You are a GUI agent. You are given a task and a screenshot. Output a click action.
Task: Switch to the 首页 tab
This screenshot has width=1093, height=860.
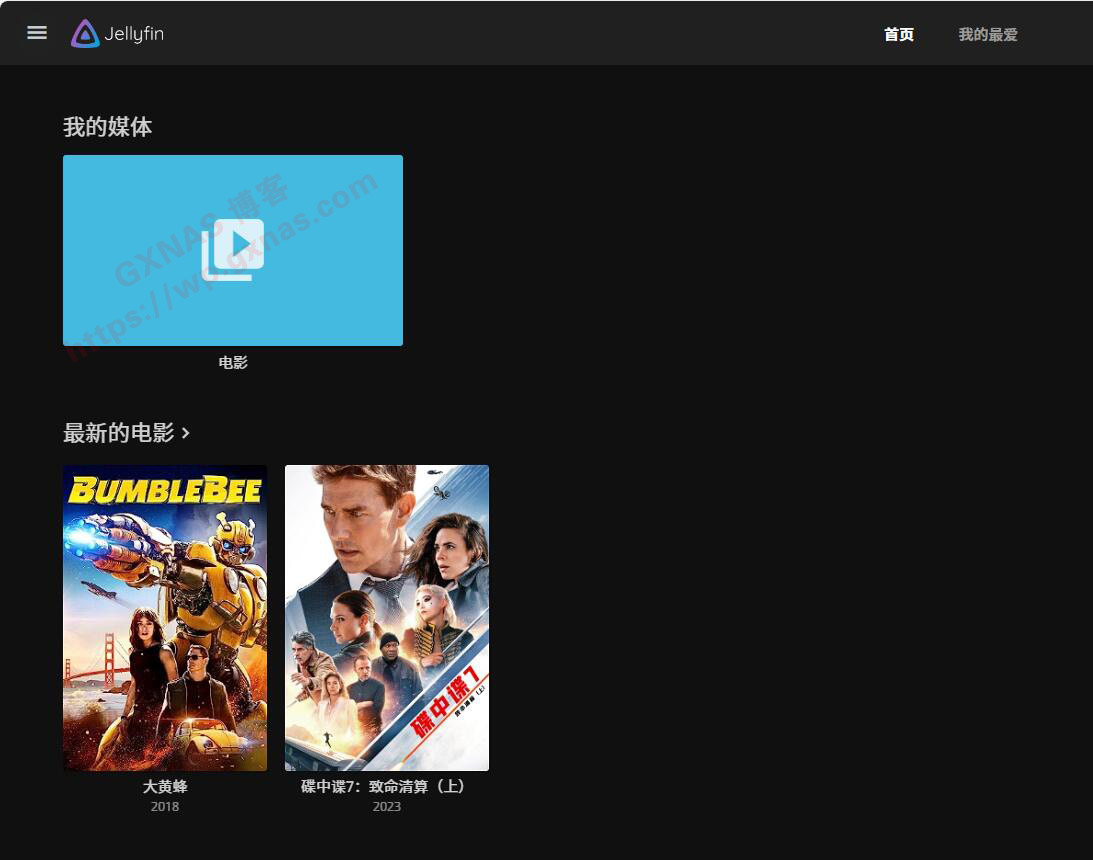[x=898, y=34]
